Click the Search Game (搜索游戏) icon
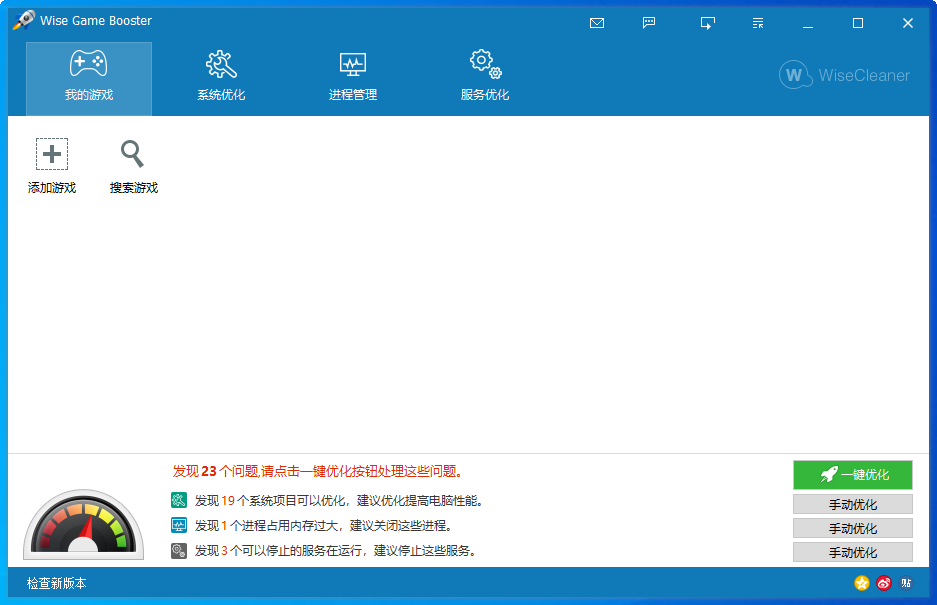The height and width of the screenshot is (605, 937). (x=131, y=153)
